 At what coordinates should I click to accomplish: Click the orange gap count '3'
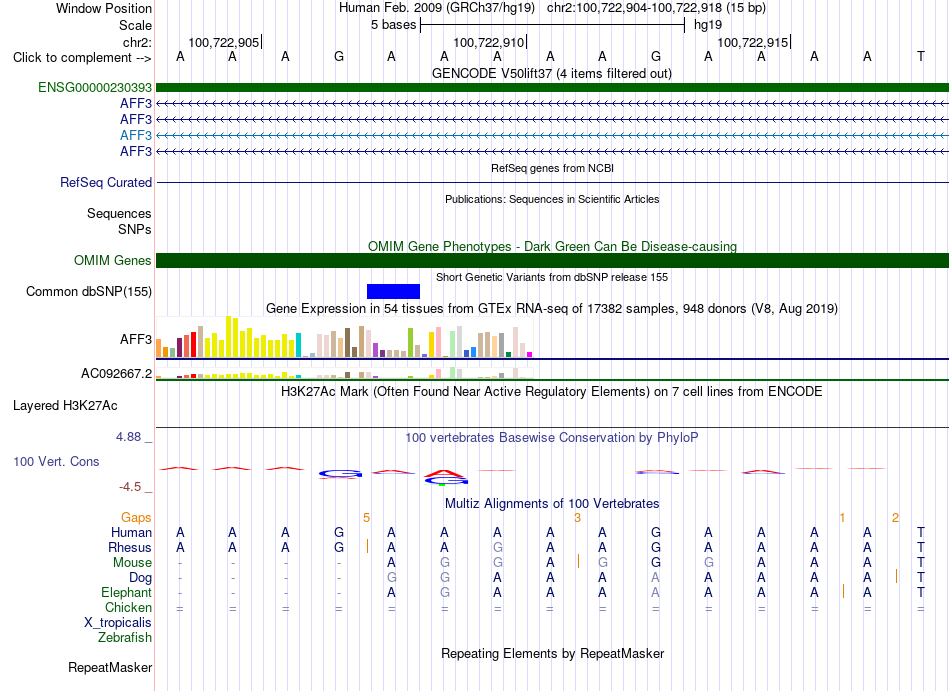pyautogui.click(x=577, y=518)
